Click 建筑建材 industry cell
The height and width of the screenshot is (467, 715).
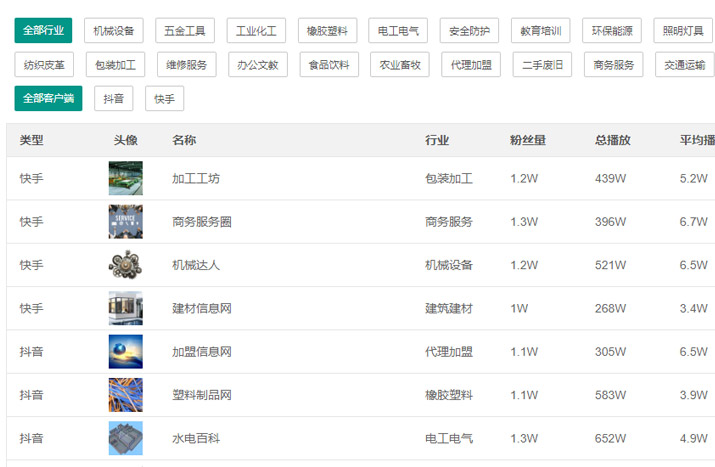pos(449,308)
